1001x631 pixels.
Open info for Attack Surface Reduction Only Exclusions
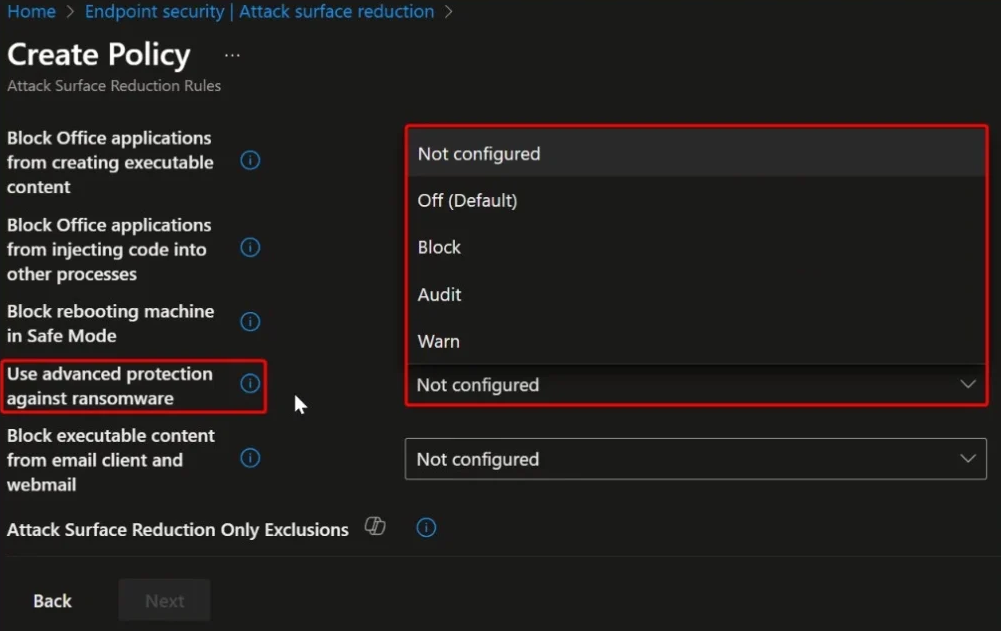click(x=426, y=528)
